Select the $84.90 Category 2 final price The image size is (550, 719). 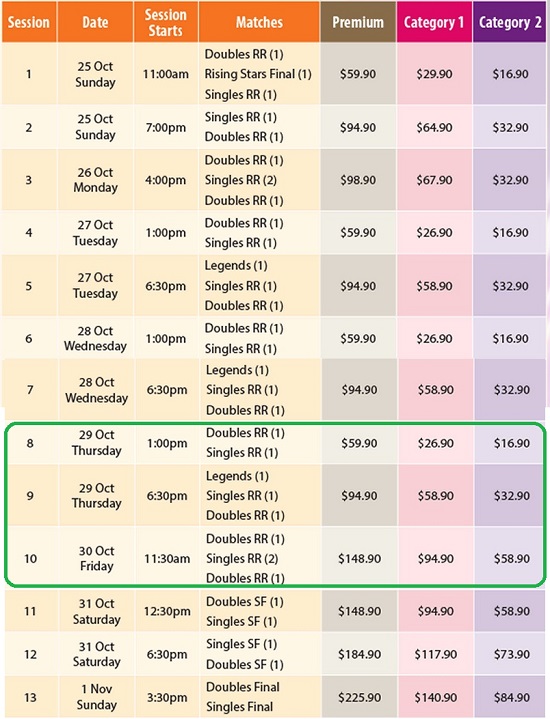pos(512,697)
